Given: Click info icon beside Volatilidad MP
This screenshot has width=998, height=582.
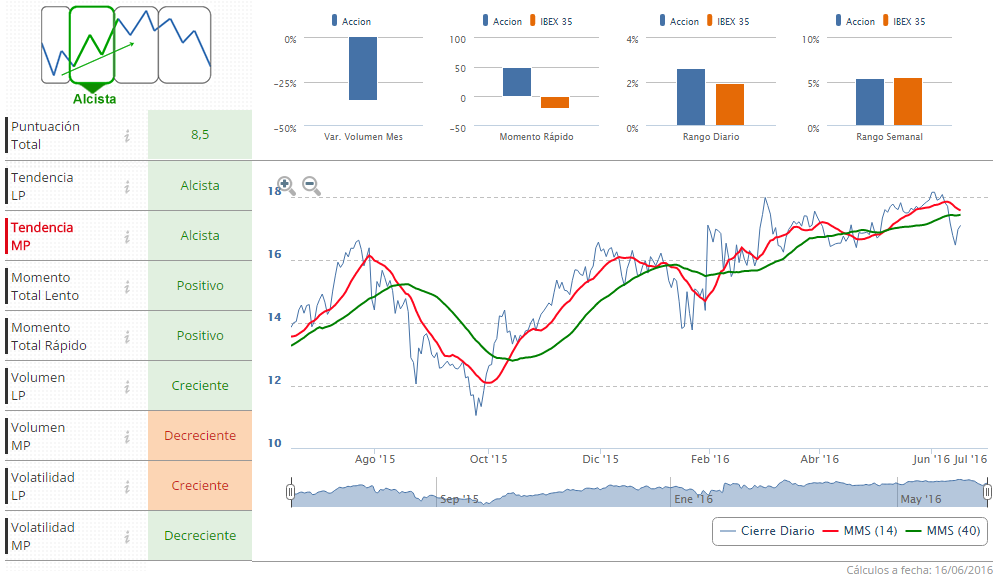Looking at the screenshot, I should coord(127,536).
